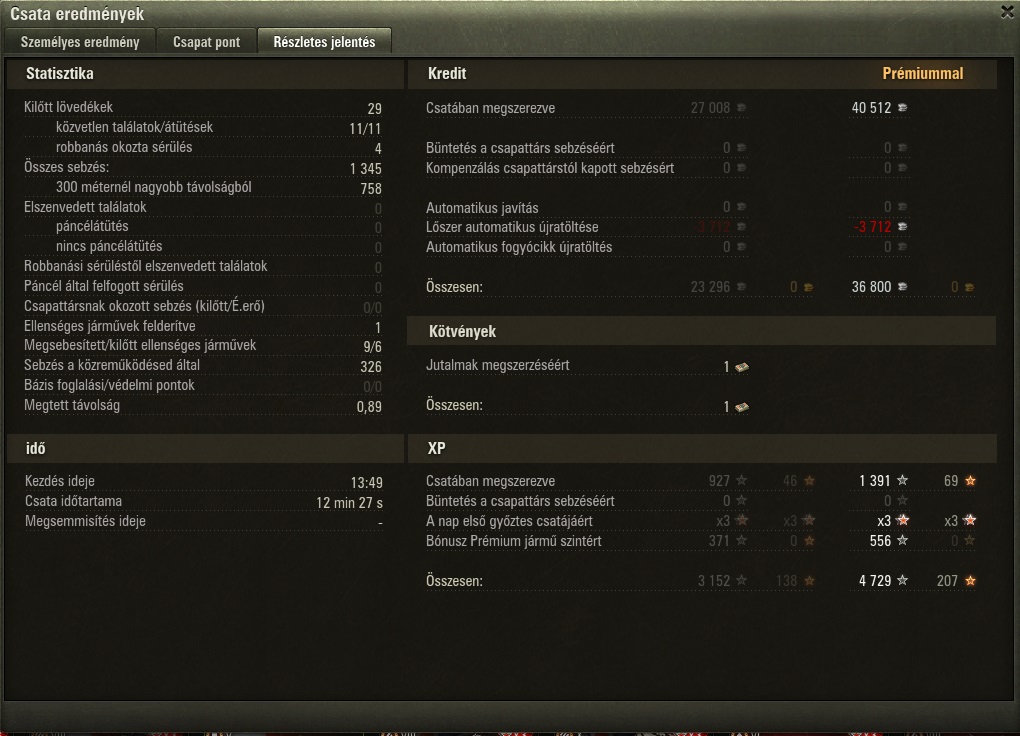Click the red -3 712 ammo resupply cost
This screenshot has width=1020, height=736.
coord(872,227)
